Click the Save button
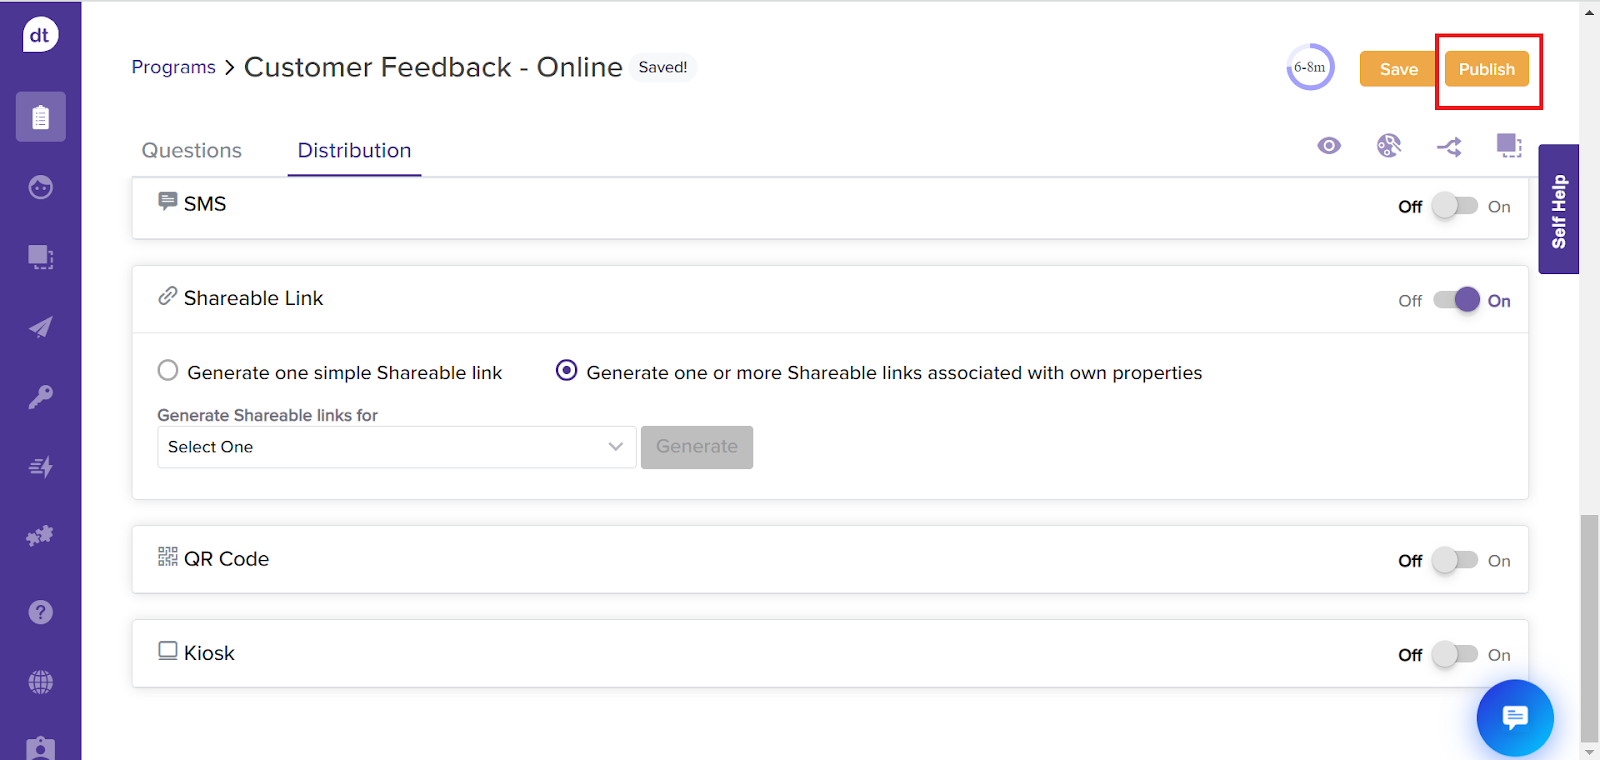 point(1398,69)
